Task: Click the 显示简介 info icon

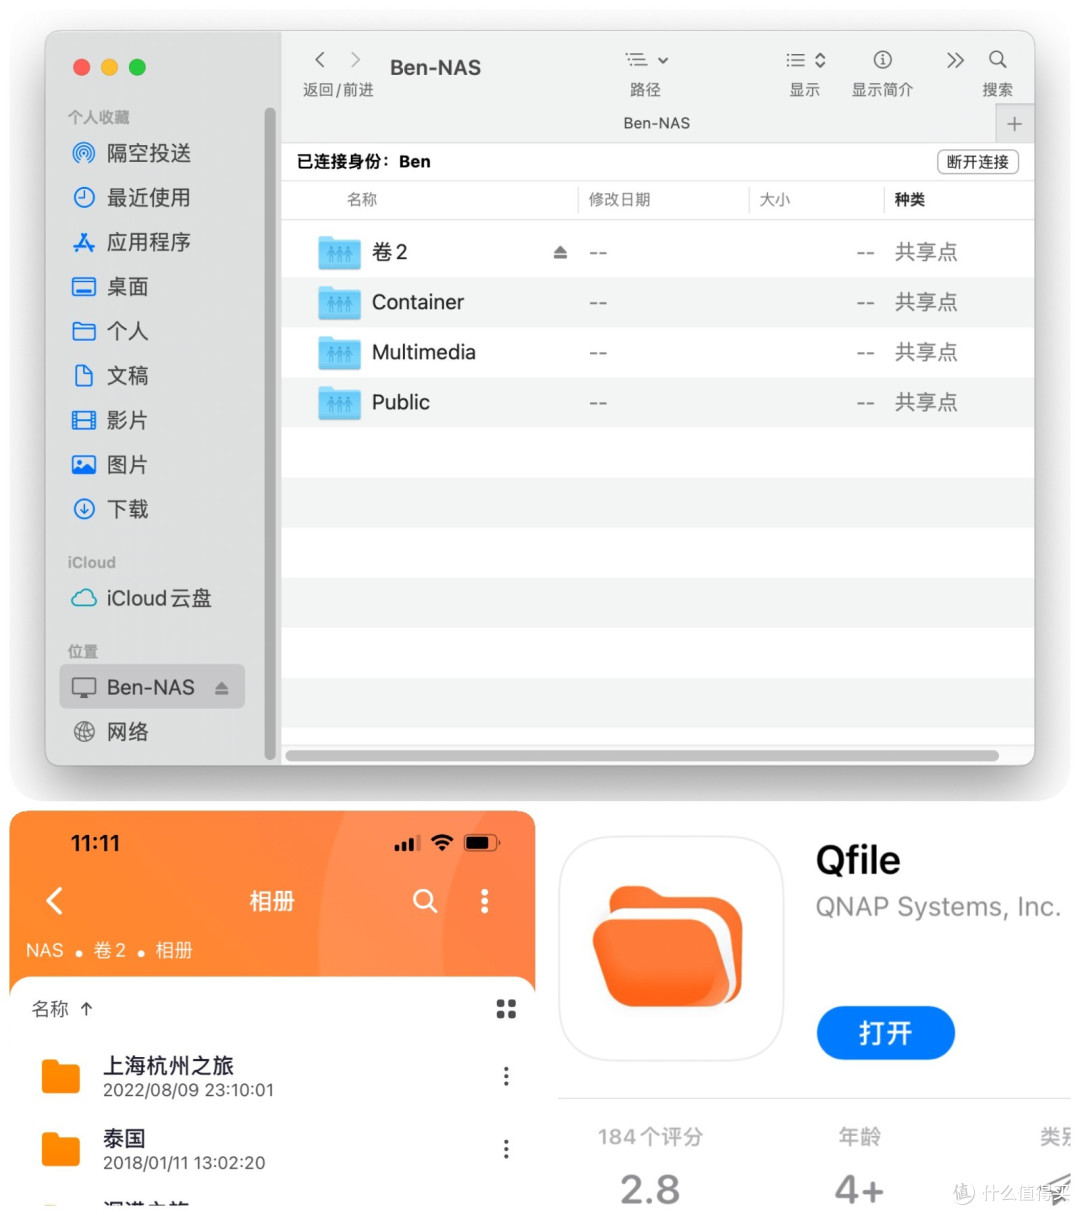Action: point(882,60)
